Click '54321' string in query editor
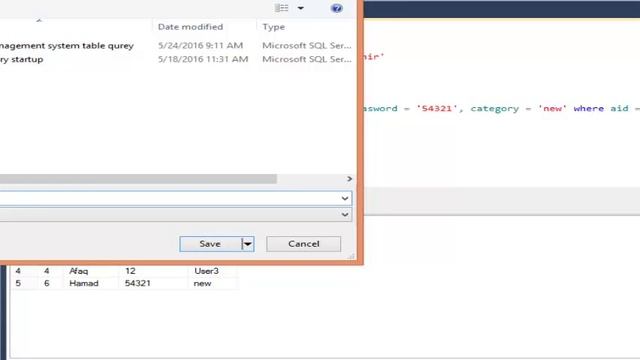 (x=436, y=109)
